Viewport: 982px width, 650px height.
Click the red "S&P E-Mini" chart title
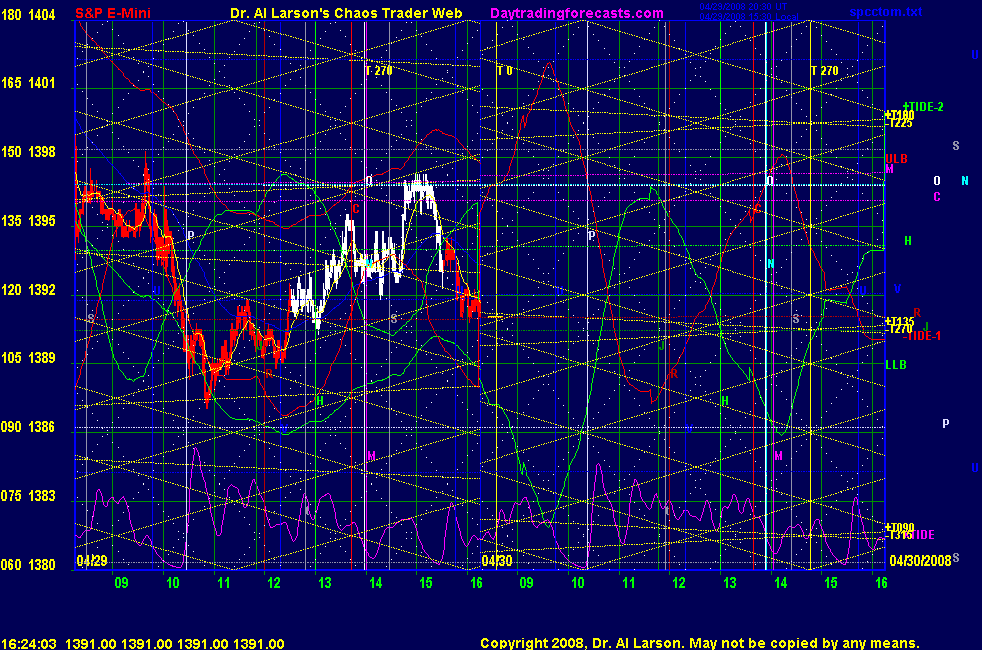click(x=113, y=13)
